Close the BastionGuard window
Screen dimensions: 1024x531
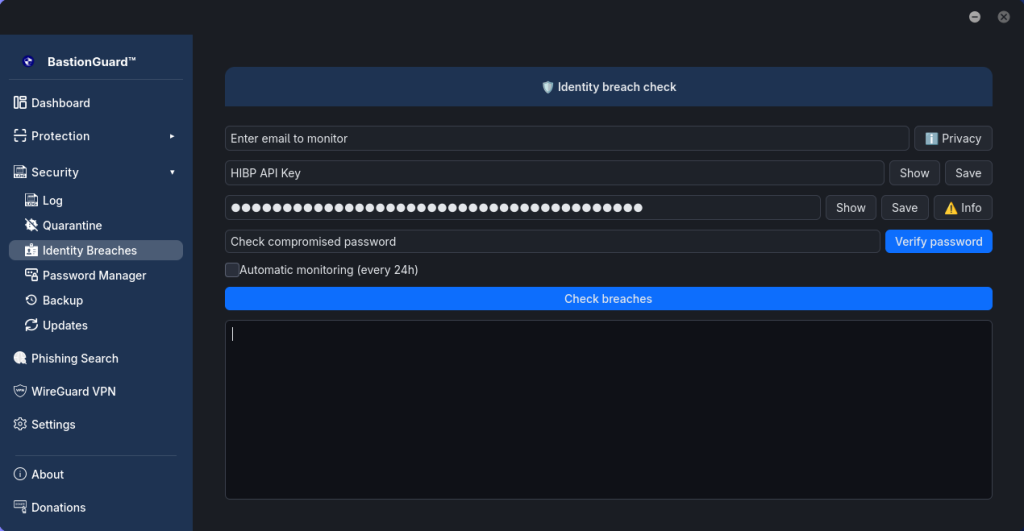1004,17
